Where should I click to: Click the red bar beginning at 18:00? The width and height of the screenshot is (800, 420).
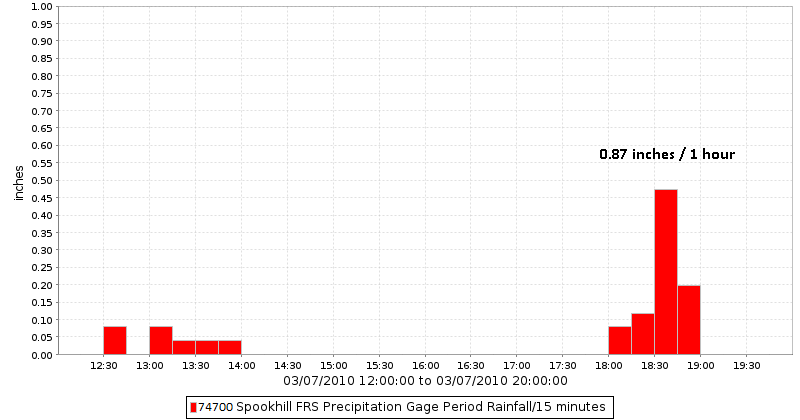[620, 340]
